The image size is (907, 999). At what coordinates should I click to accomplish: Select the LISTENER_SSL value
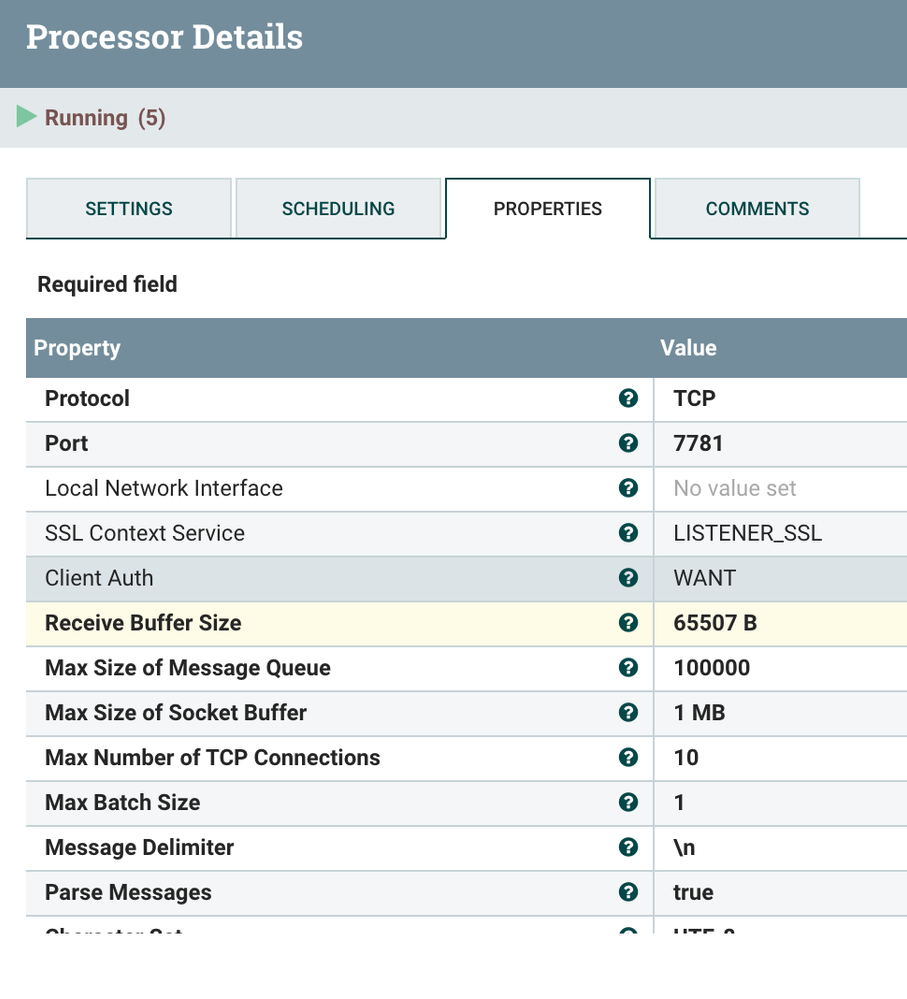point(748,533)
